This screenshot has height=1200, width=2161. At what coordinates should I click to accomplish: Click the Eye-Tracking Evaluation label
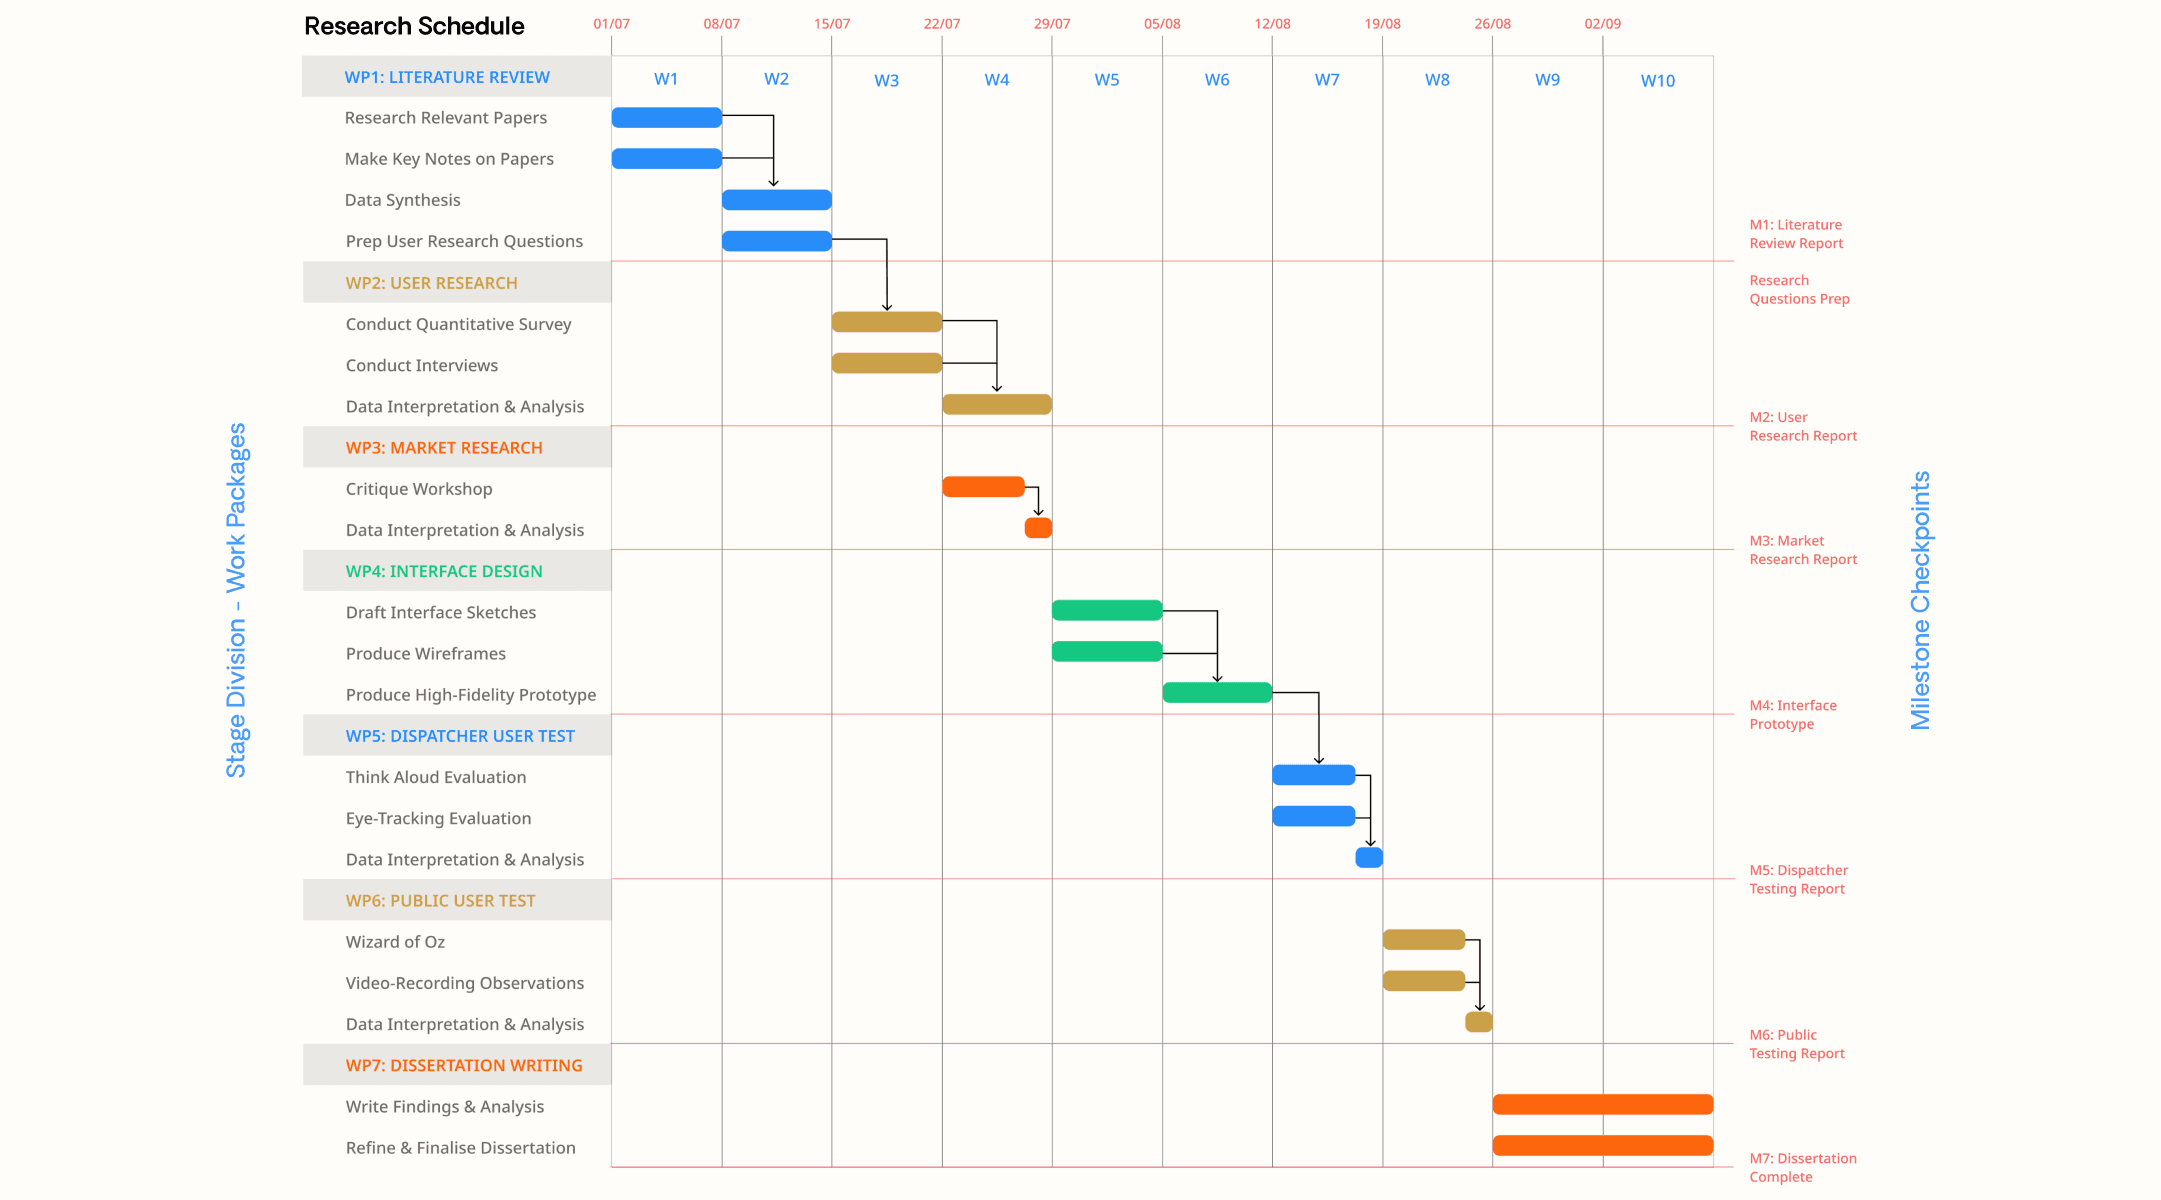pyautogui.click(x=439, y=818)
